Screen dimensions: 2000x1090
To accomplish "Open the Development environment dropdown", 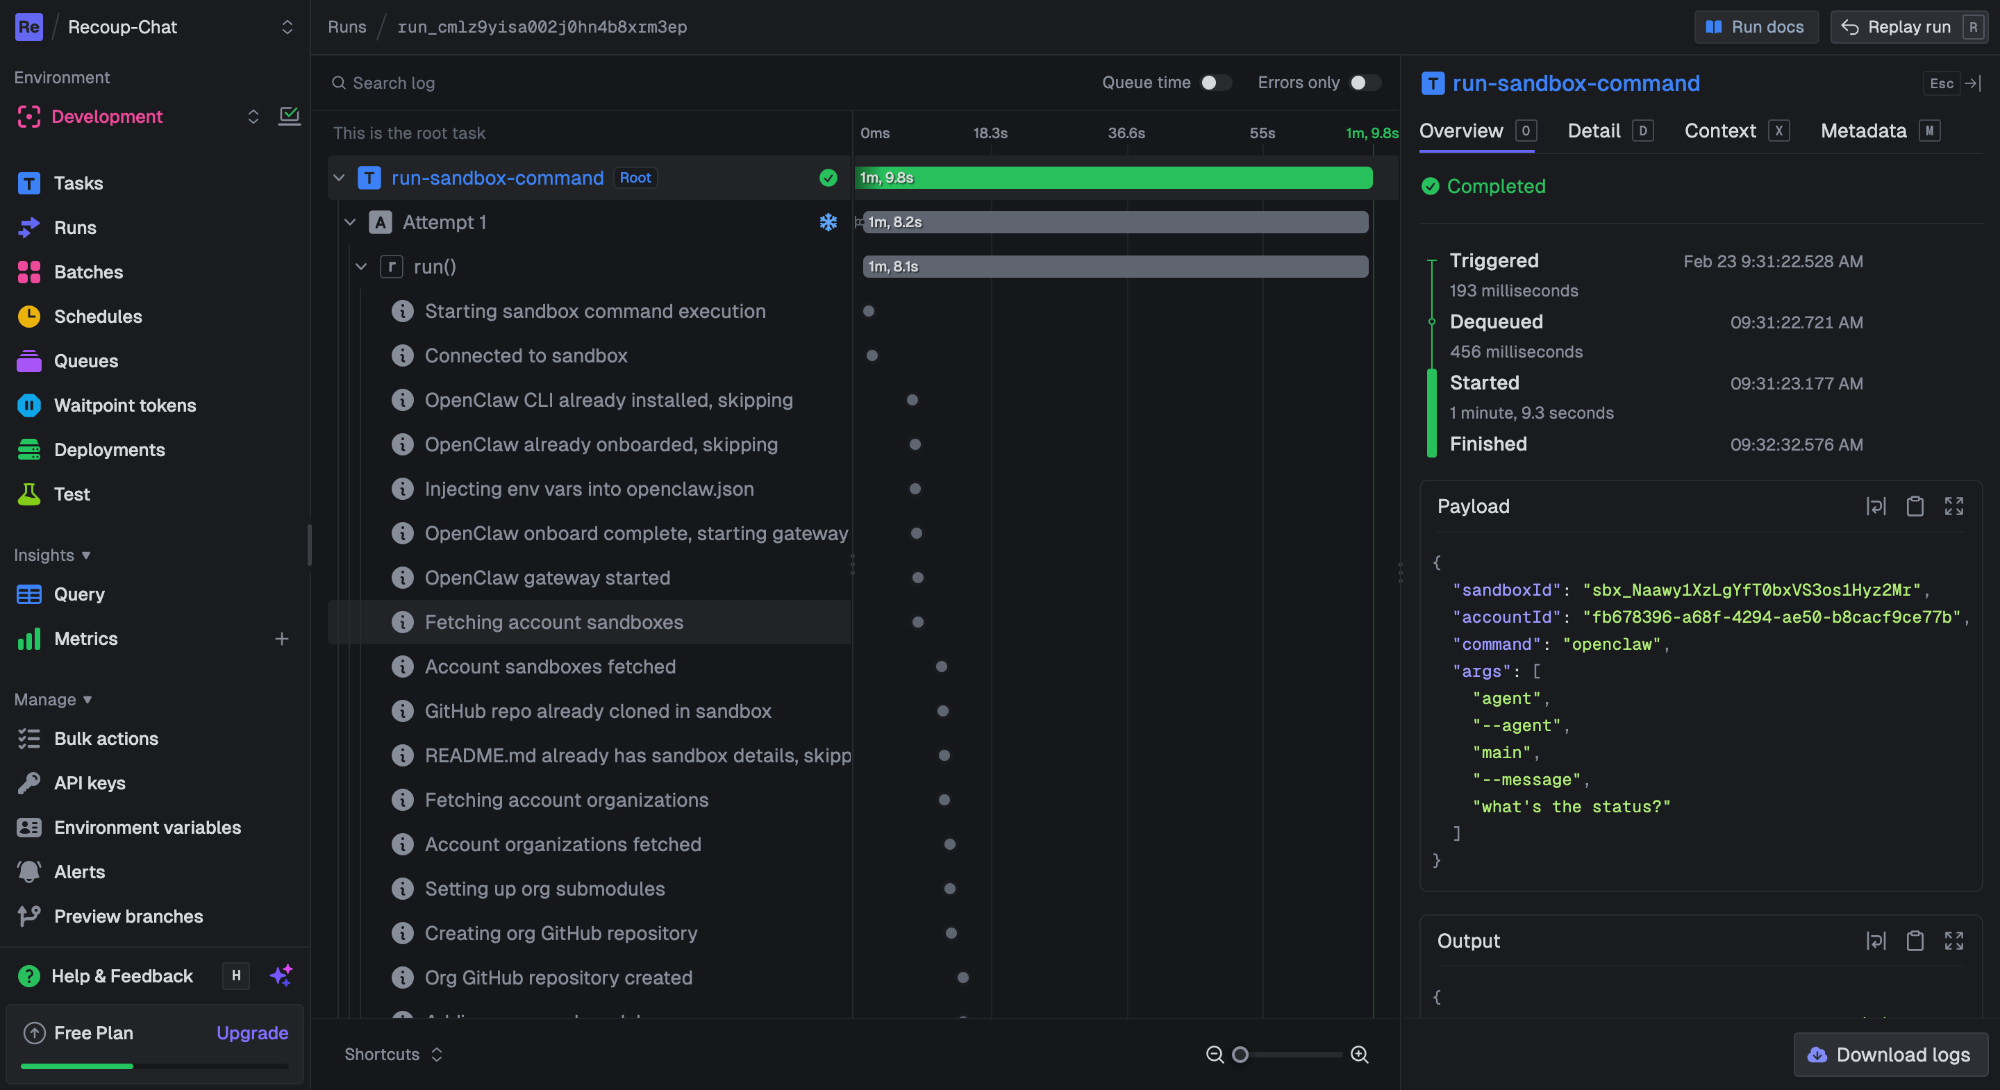I will (253, 117).
